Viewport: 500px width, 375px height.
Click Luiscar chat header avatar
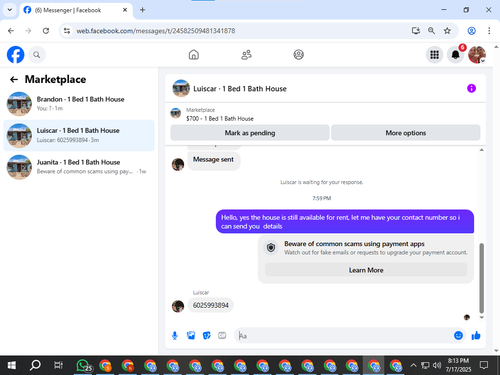click(181, 88)
